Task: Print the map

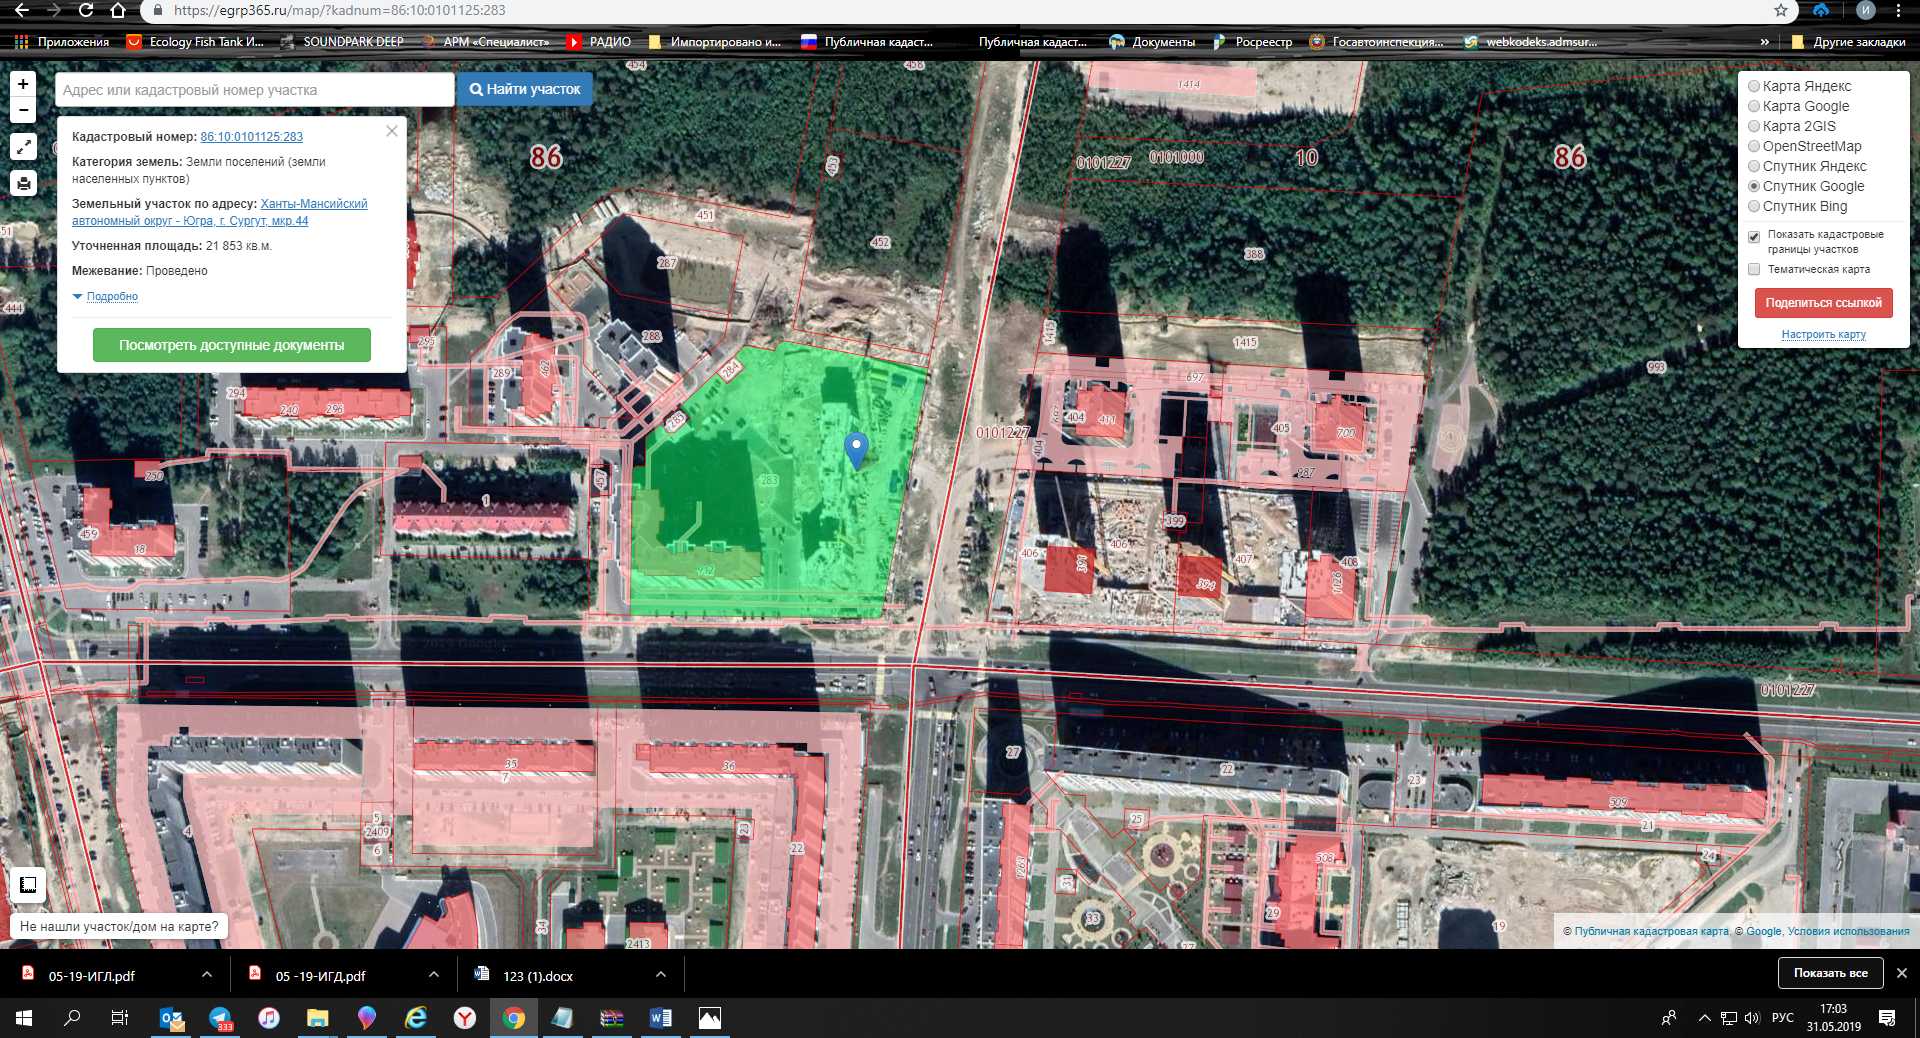Action: click(x=23, y=183)
